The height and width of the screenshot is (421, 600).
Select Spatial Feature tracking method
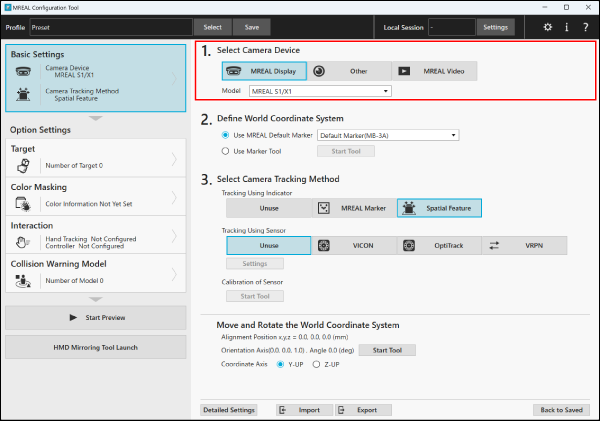click(x=439, y=208)
